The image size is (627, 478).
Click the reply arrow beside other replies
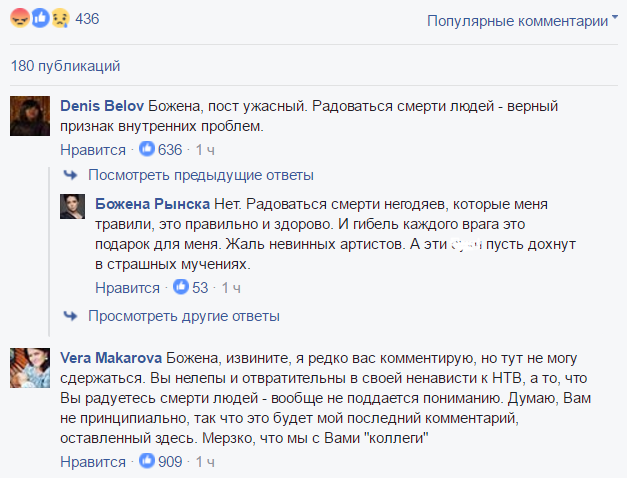[70, 316]
